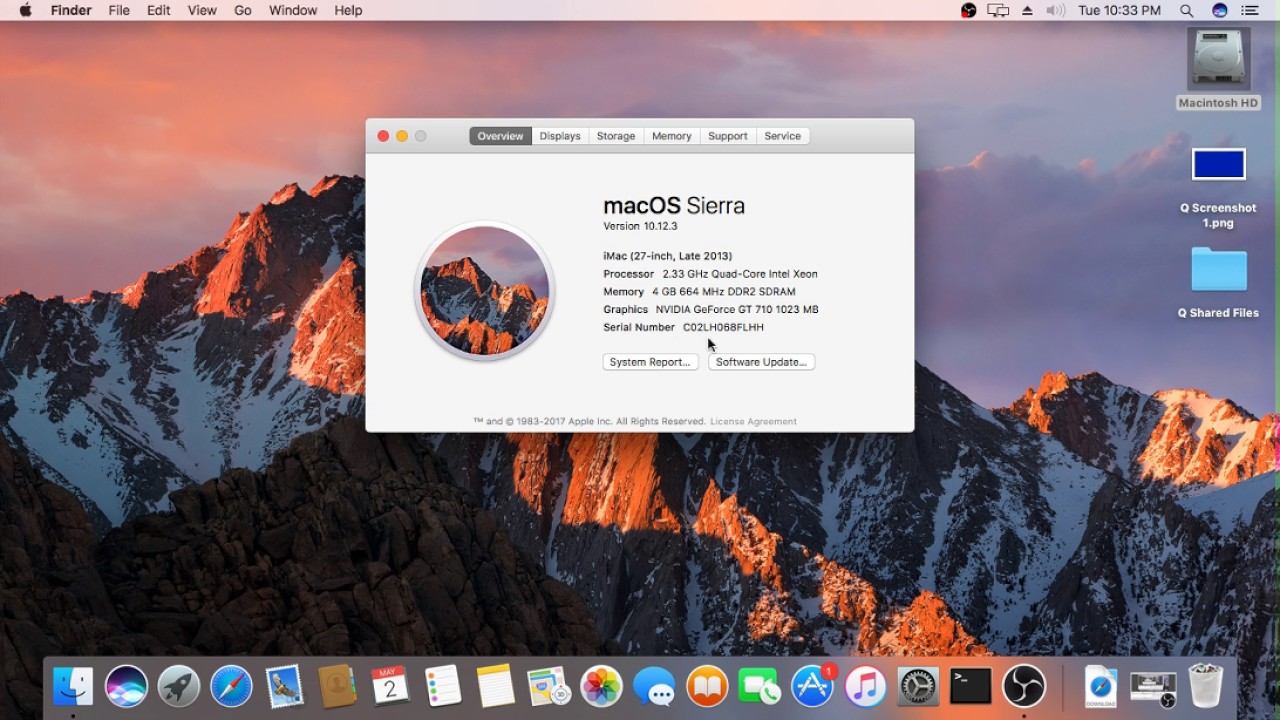Open App Store icon with badge
1280x720 pixels.
point(813,686)
